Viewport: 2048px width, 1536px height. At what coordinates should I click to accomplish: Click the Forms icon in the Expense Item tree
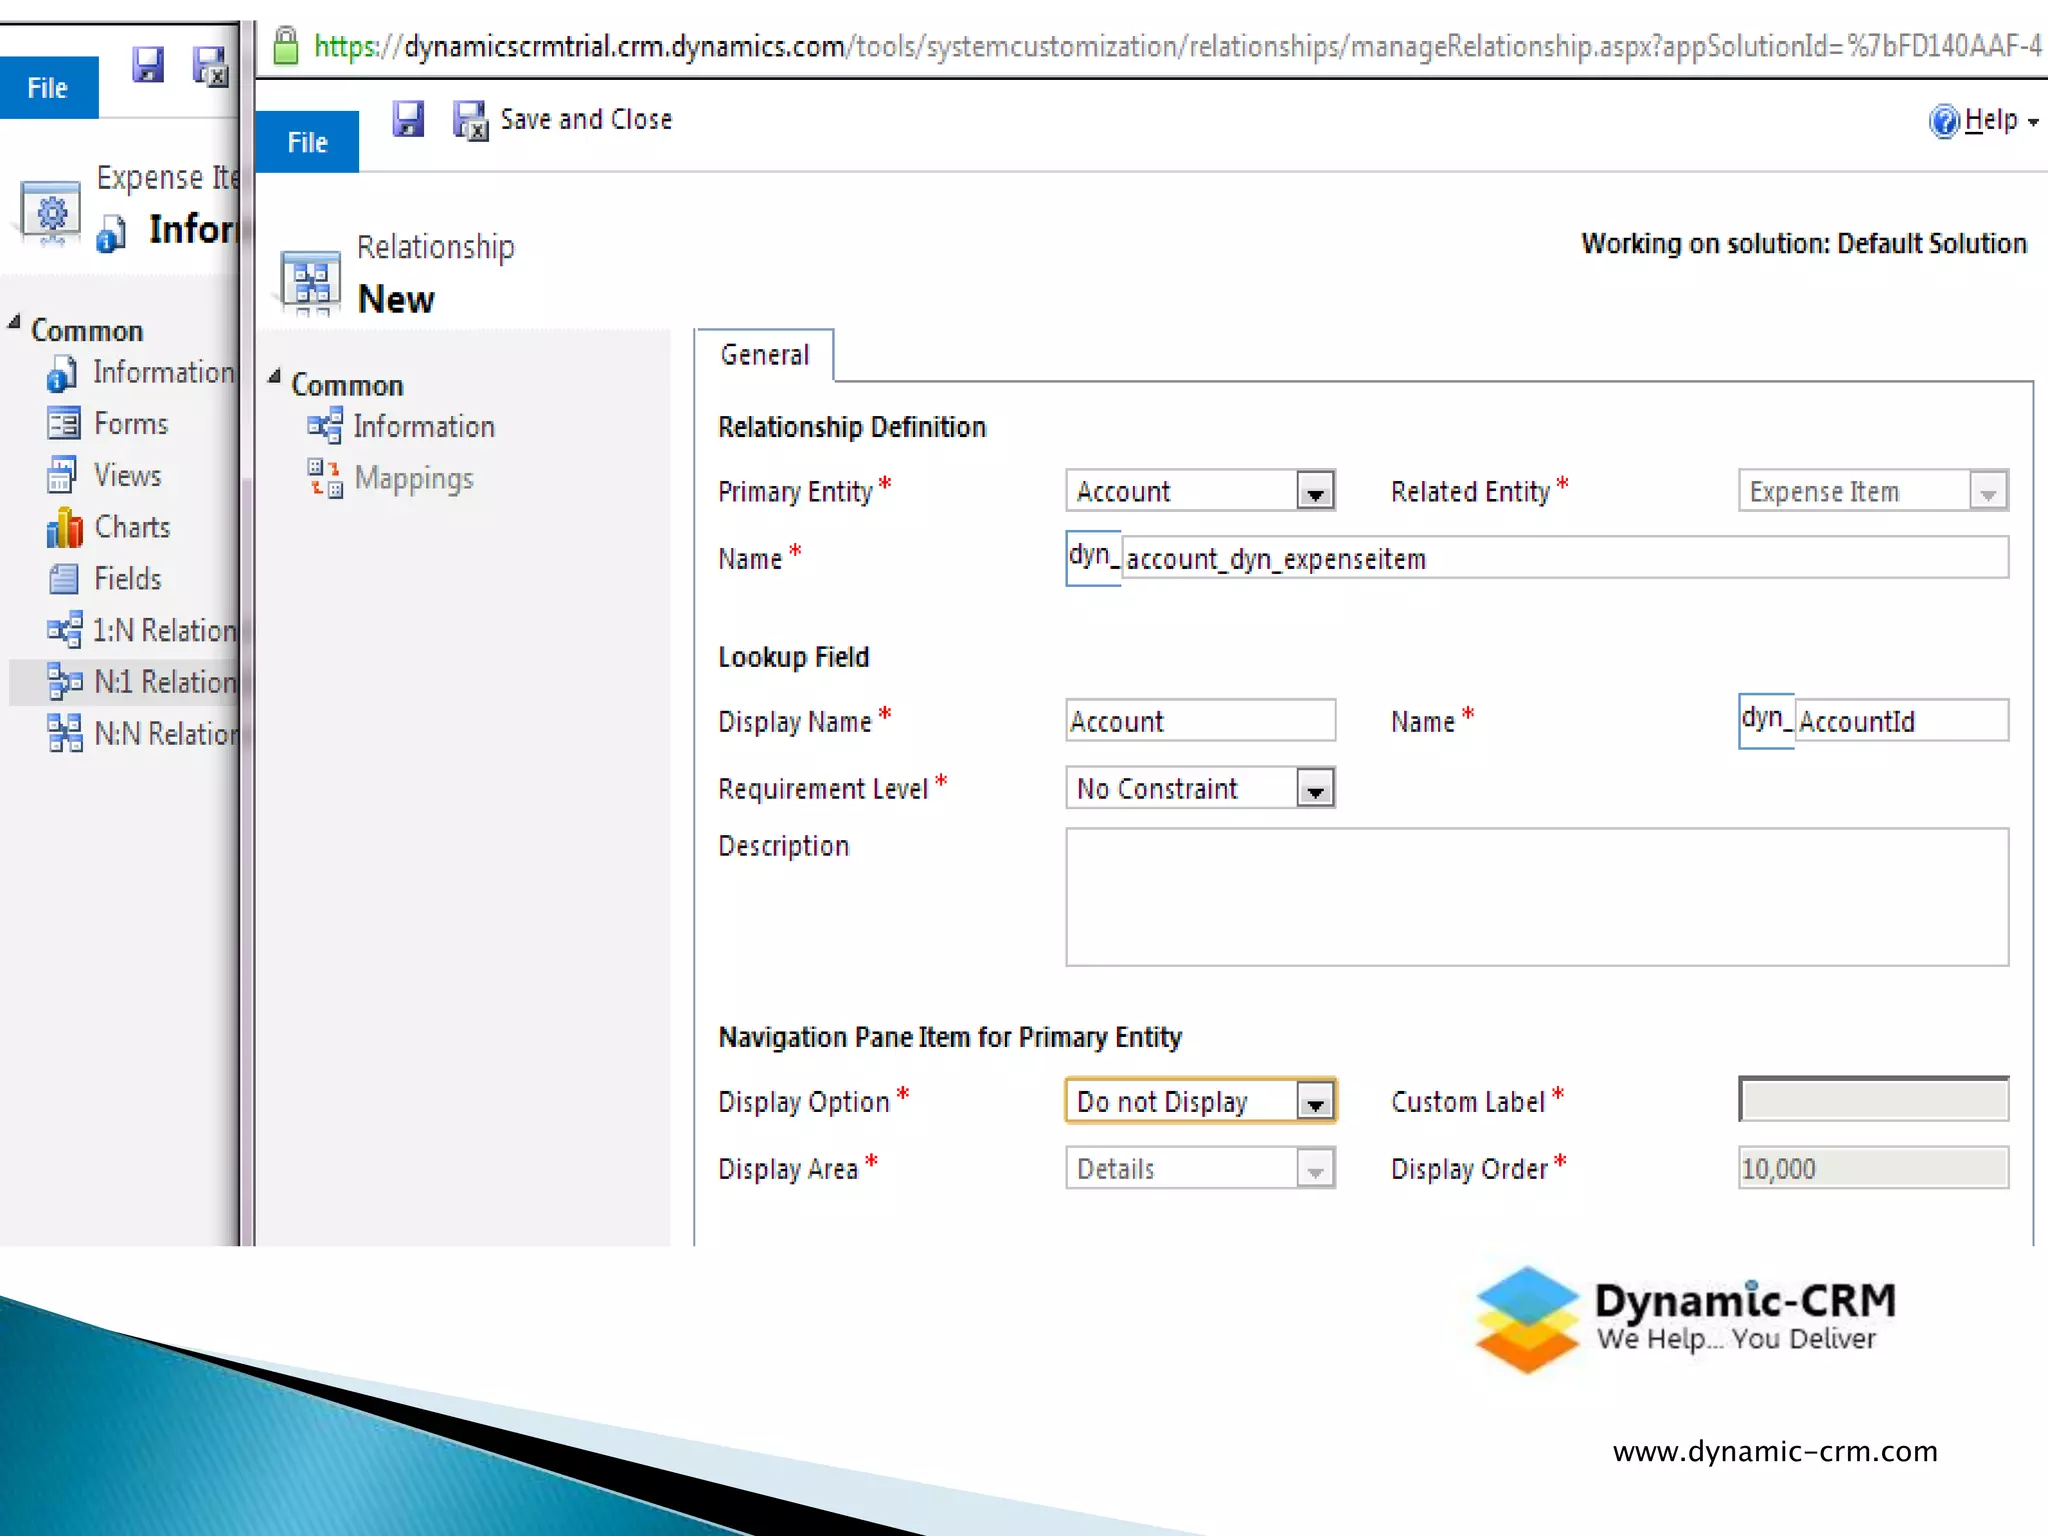[63, 423]
